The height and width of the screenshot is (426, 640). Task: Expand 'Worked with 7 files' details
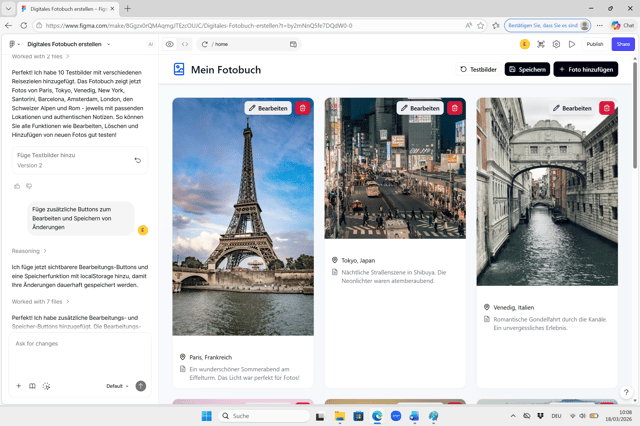[40, 302]
